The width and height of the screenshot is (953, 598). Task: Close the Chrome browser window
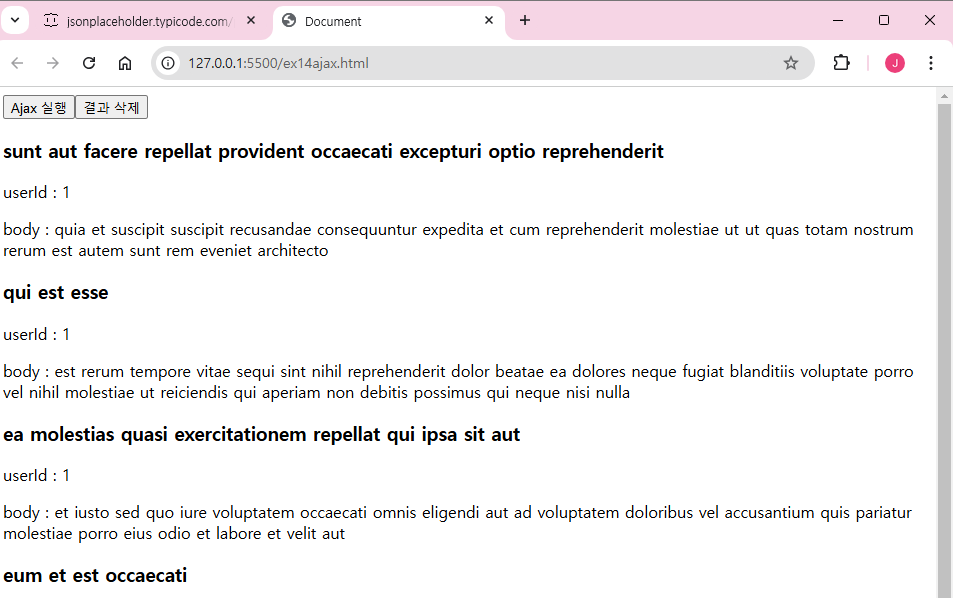(x=930, y=21)
